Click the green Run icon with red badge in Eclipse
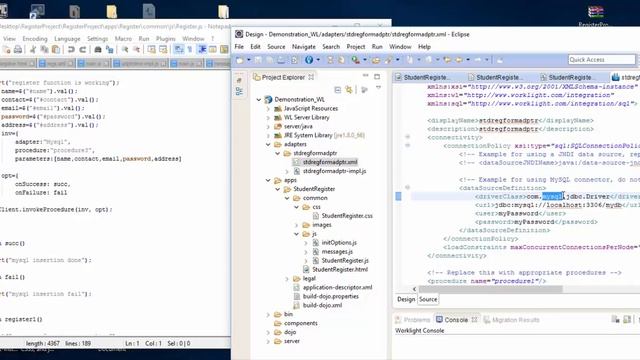This screenshot has height=360, width=640. click(356, 60)
